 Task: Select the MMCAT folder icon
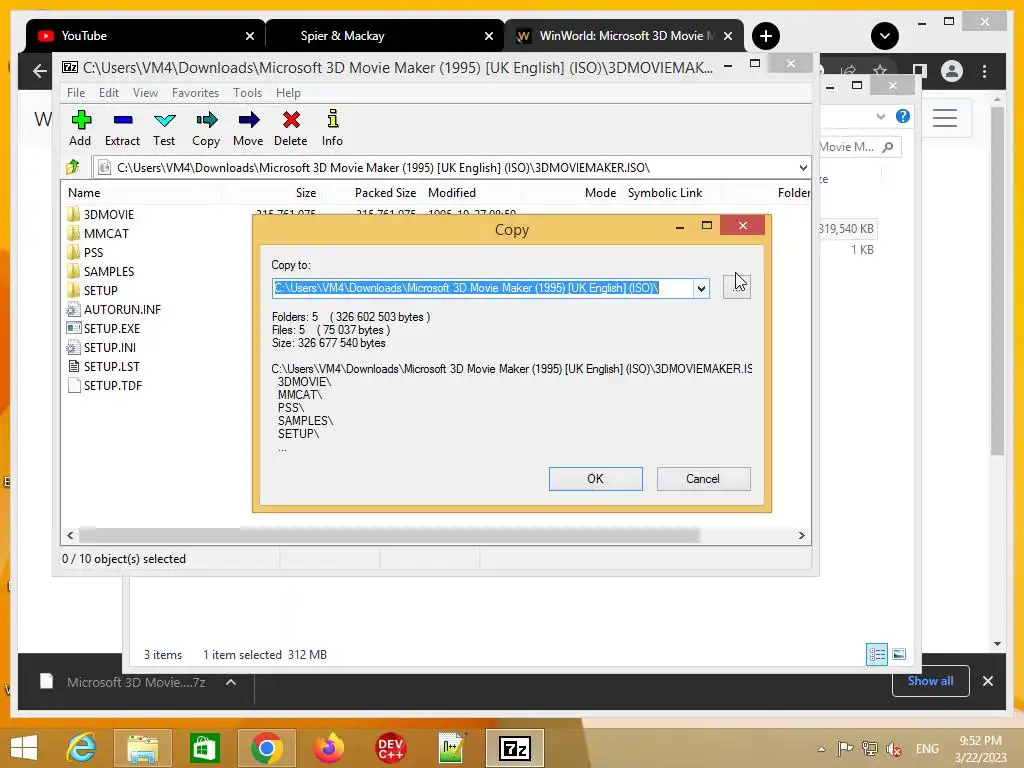73,233
